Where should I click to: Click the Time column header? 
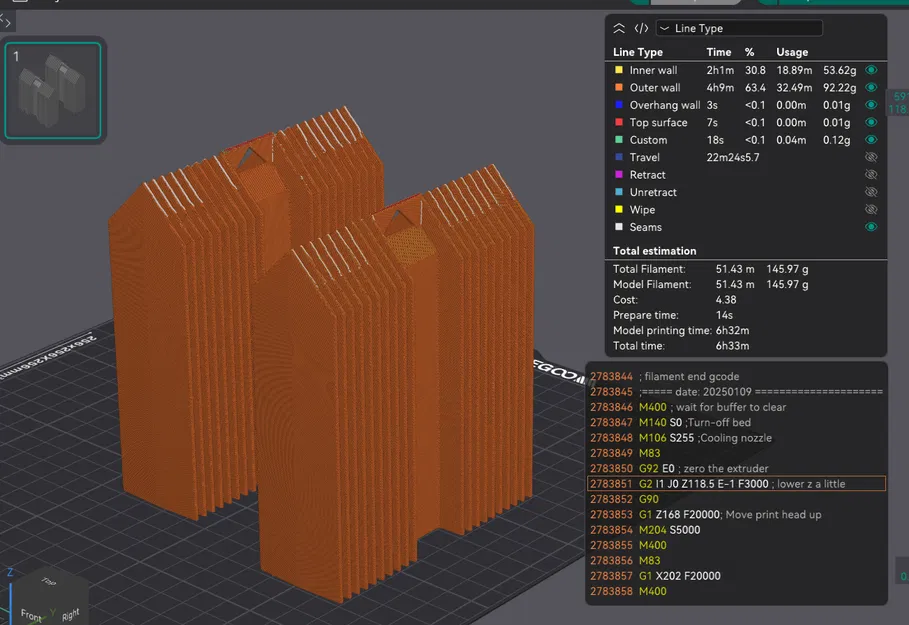click(x=718, y=52)
